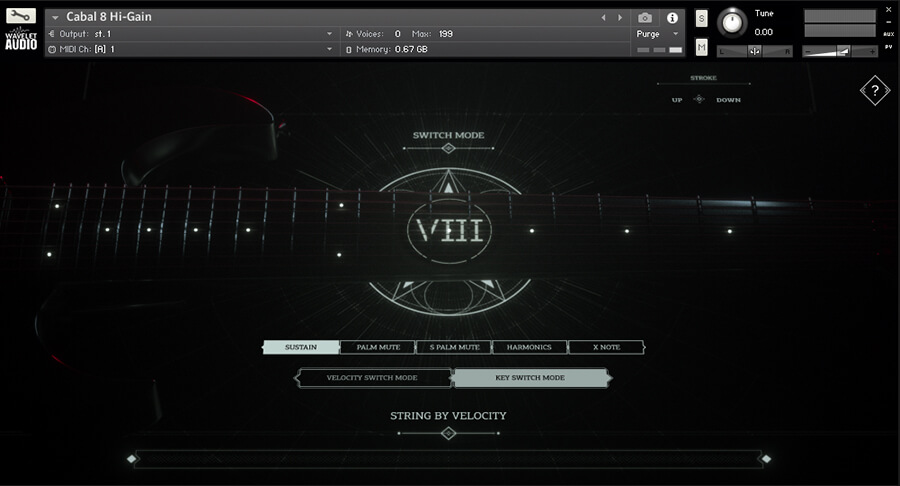The image size is (900, 486).
Task: Select the Sustain articulation tab
Action: pos(301,347)
